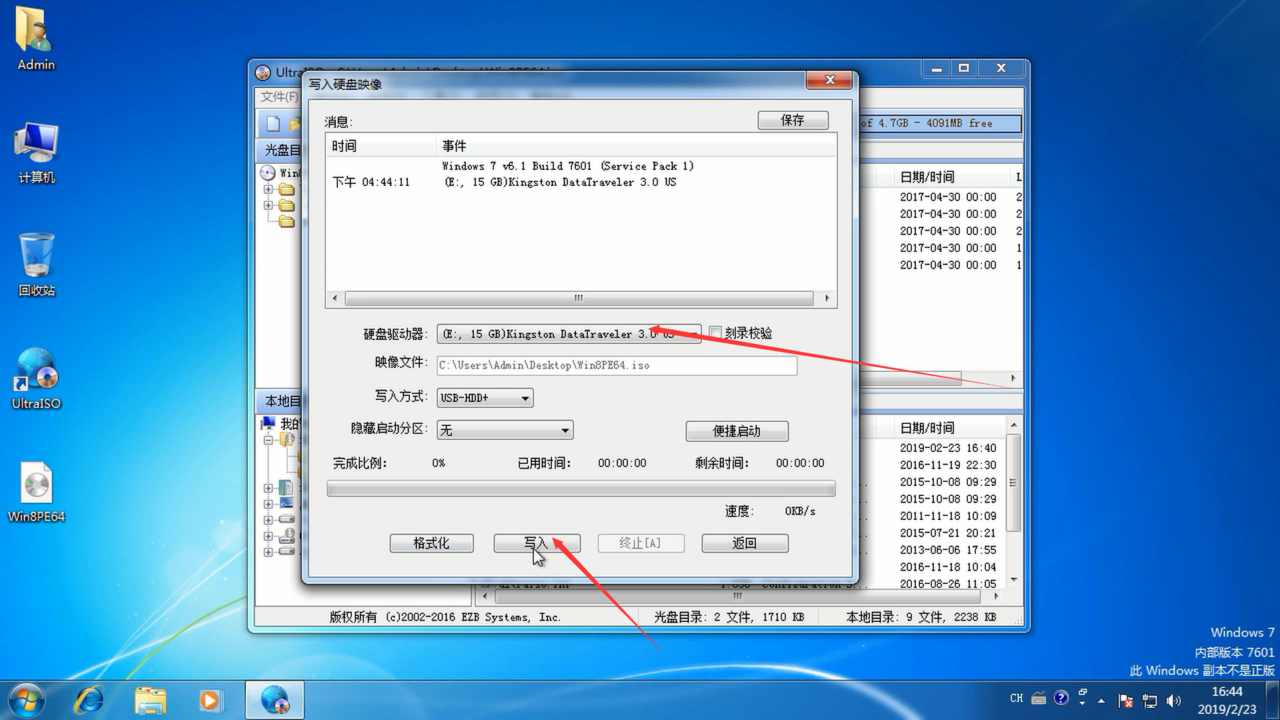Click the write progress bar
The height and width of the screenshot is (720, 1280).
581,489
